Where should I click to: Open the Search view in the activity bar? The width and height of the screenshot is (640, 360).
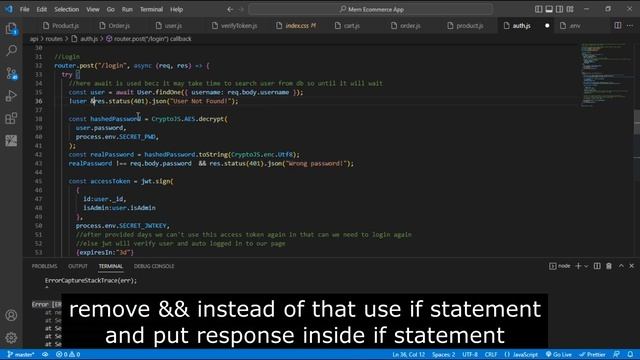click(x=11, y=51)
